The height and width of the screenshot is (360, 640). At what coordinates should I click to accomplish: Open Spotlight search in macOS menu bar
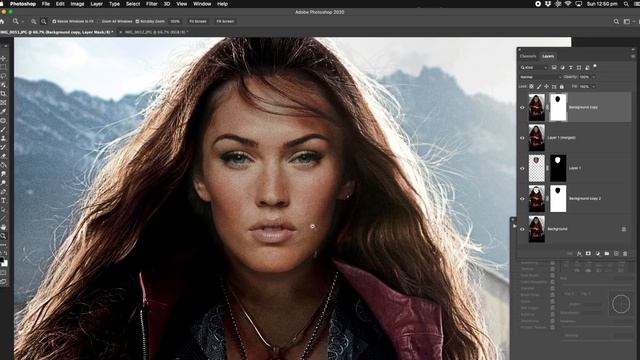pyautogui.click(x=626, y=4)
